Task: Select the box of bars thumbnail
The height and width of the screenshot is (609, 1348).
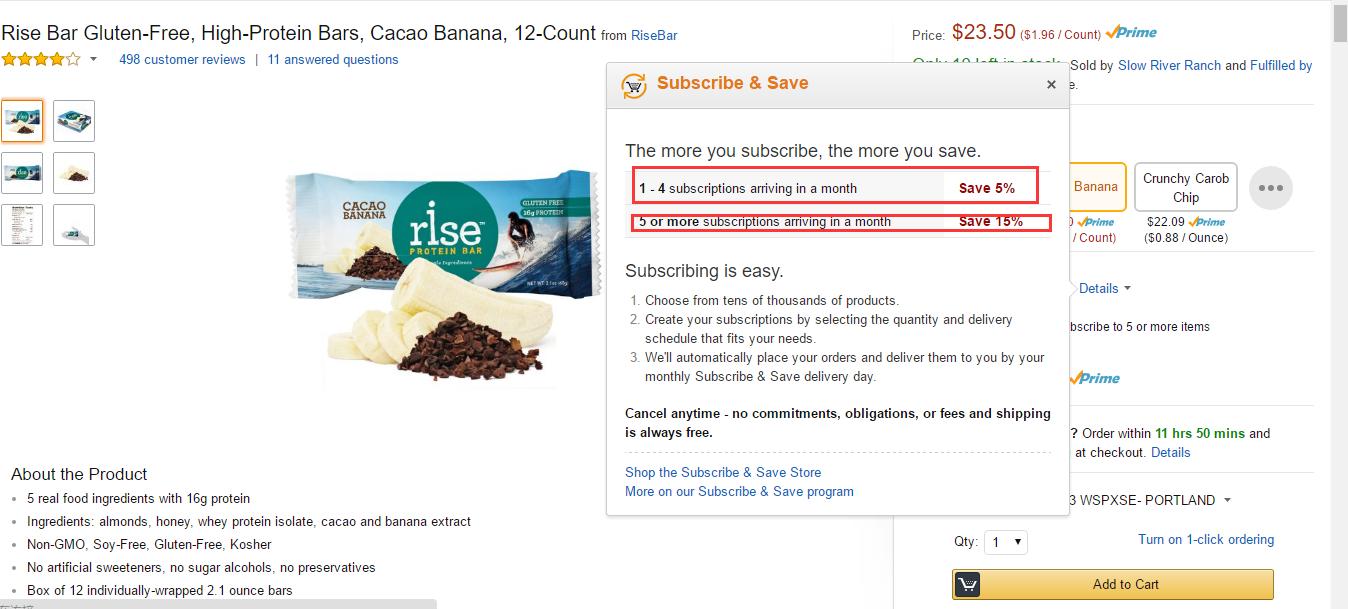Action: coord(74,121)
